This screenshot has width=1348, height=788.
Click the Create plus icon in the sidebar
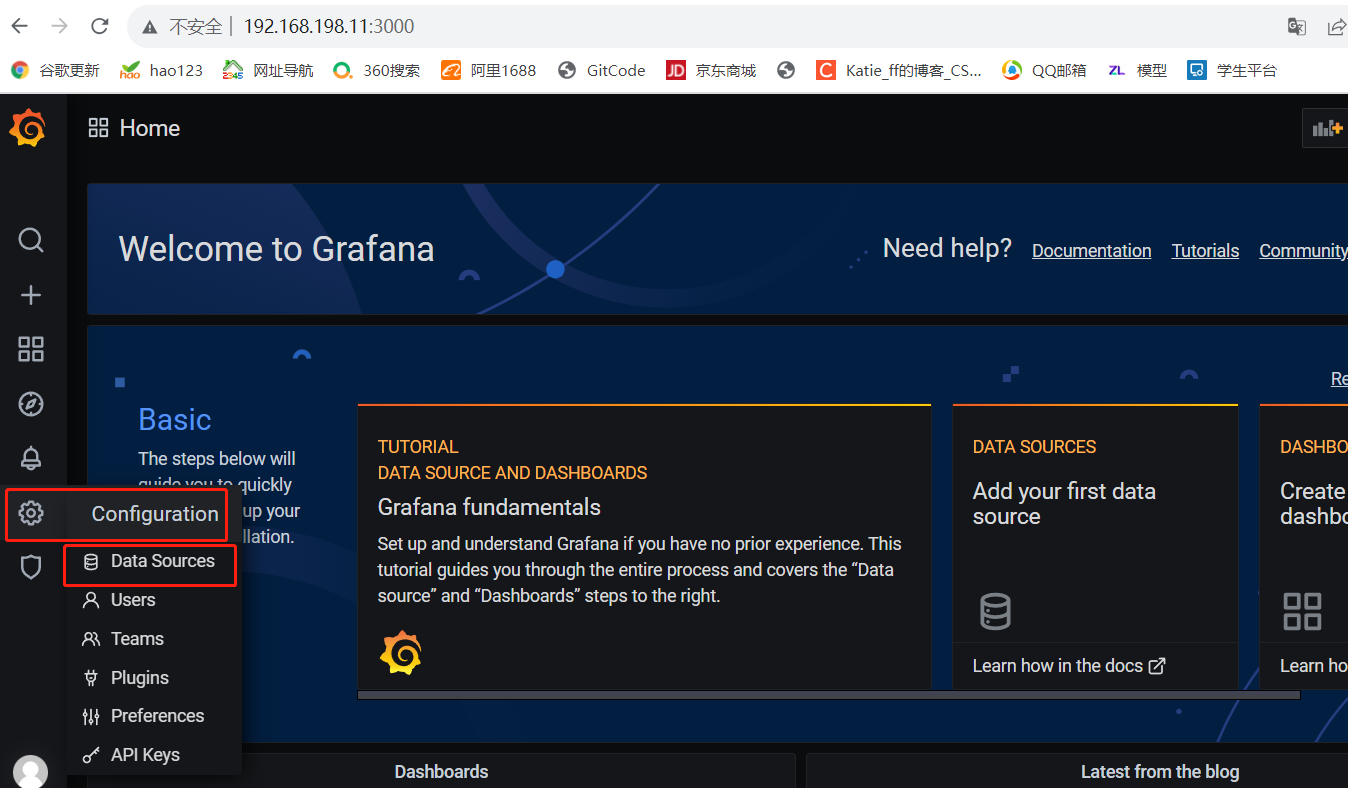tap(31, 295)
